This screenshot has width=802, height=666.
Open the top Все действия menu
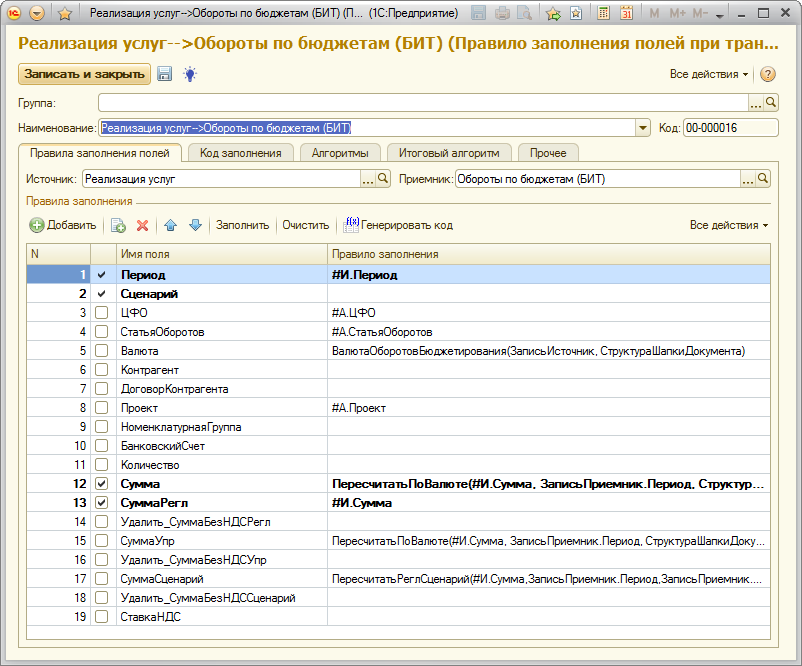point(708,75)
